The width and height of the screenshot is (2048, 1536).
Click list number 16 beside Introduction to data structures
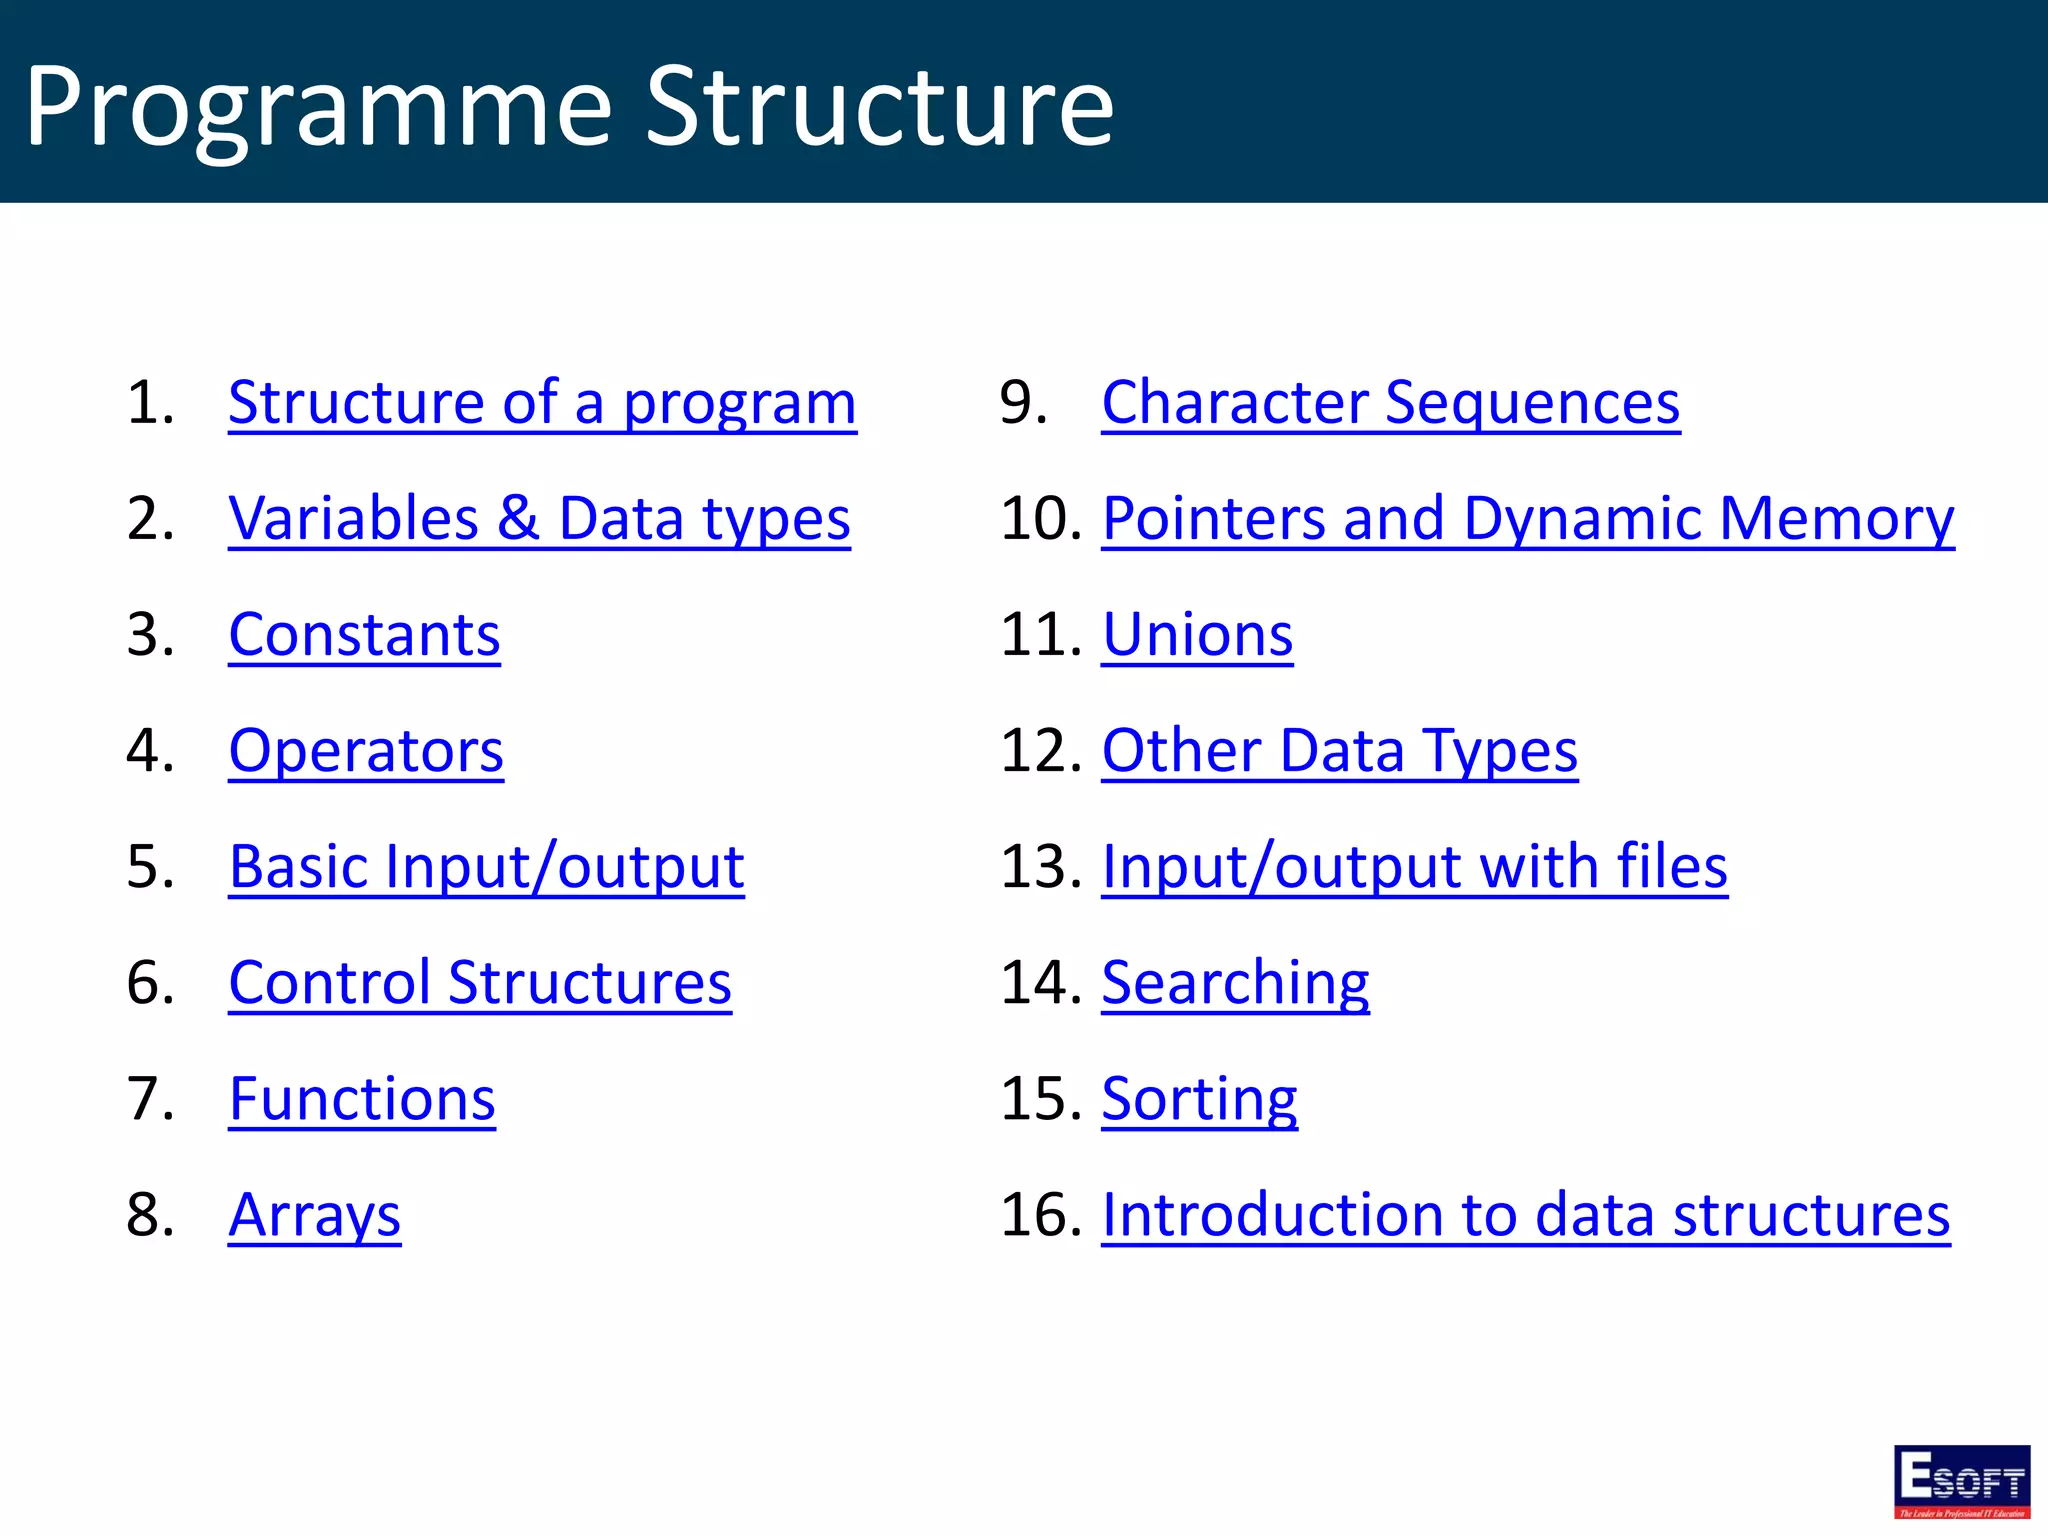tap(1041, 1215)
